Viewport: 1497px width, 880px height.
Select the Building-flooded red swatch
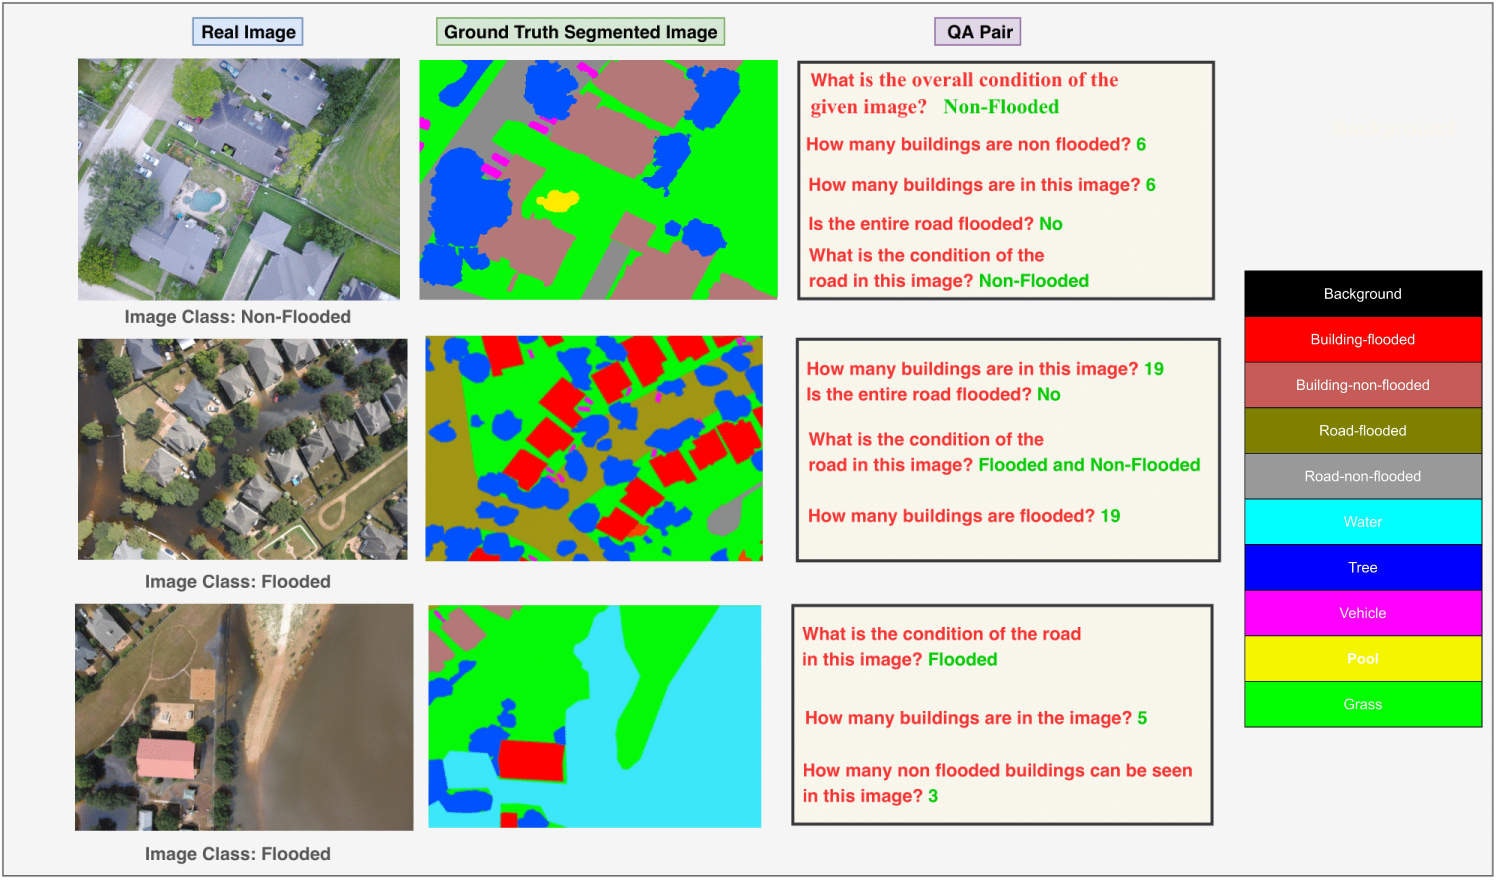coord(1363,340)
